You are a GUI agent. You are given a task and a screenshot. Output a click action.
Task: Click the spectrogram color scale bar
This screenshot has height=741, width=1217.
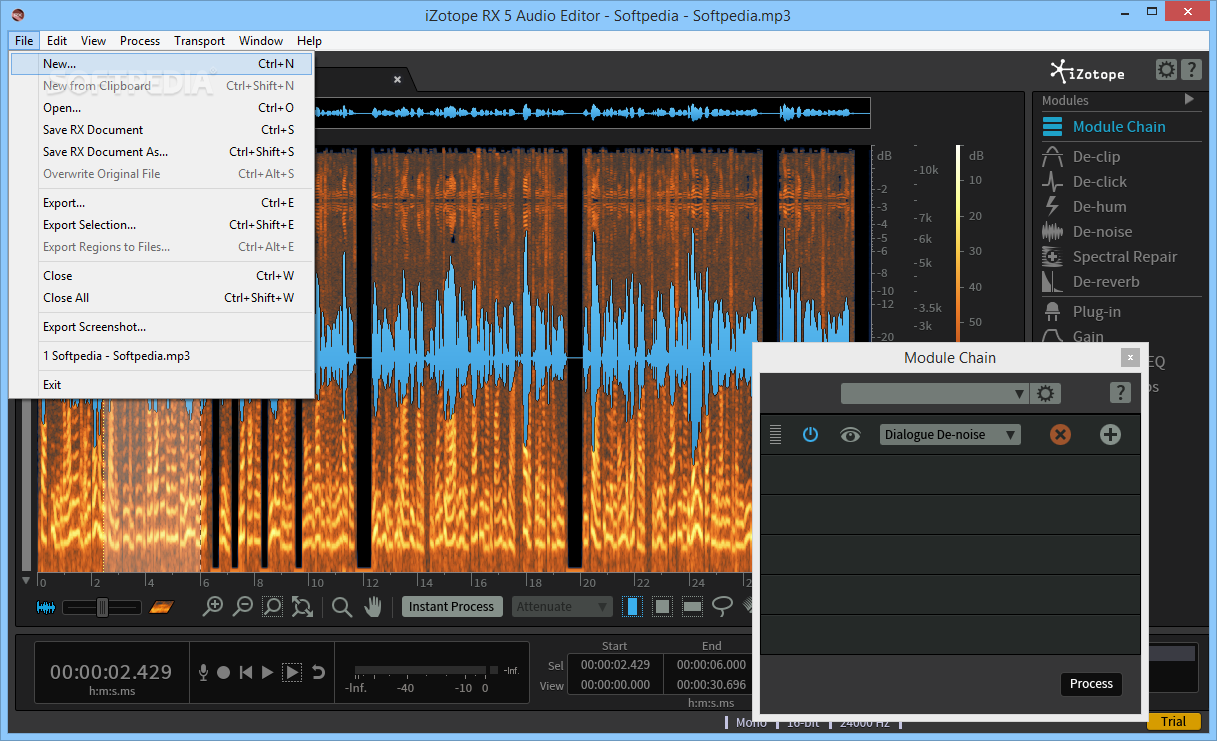coord(958,245)
